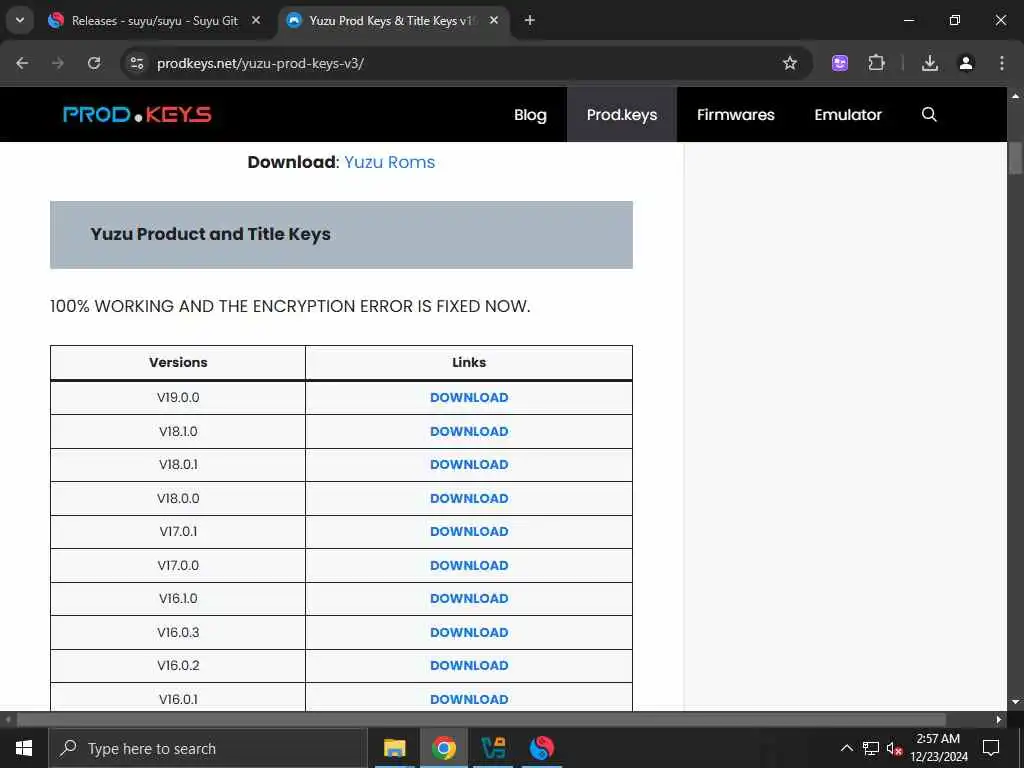The width and height of the screenshot is (1024, 768).
Task: Open a new browser tab
Action: [530, 20]
